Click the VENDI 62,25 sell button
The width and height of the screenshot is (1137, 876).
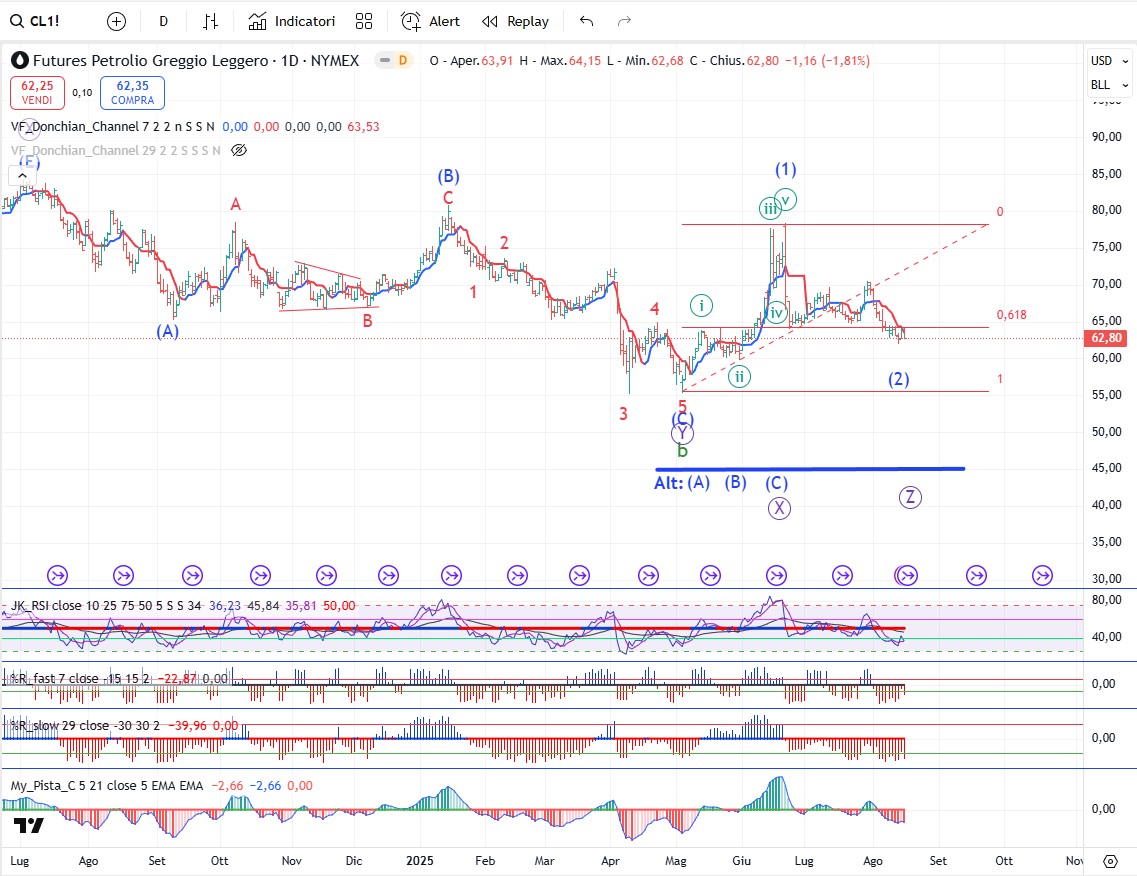(x=37, y=93)
